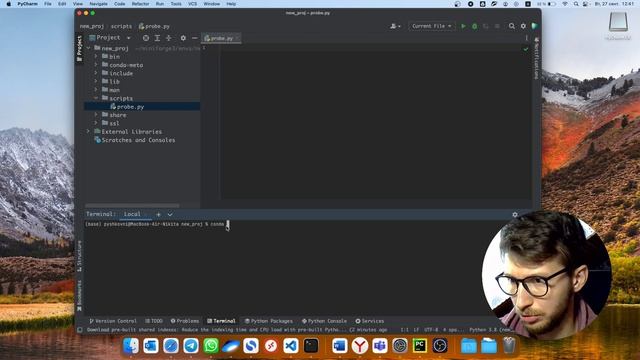The width and height of the screenshot is (640, 360).
Task: Open the Navigate menu
Action: coord(98,4)
